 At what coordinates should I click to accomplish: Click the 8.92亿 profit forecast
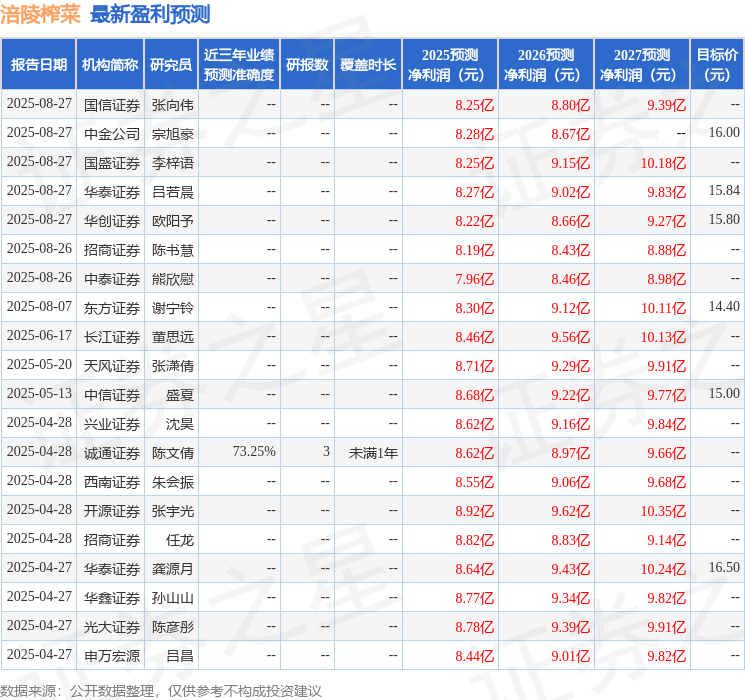pos(474,511)
